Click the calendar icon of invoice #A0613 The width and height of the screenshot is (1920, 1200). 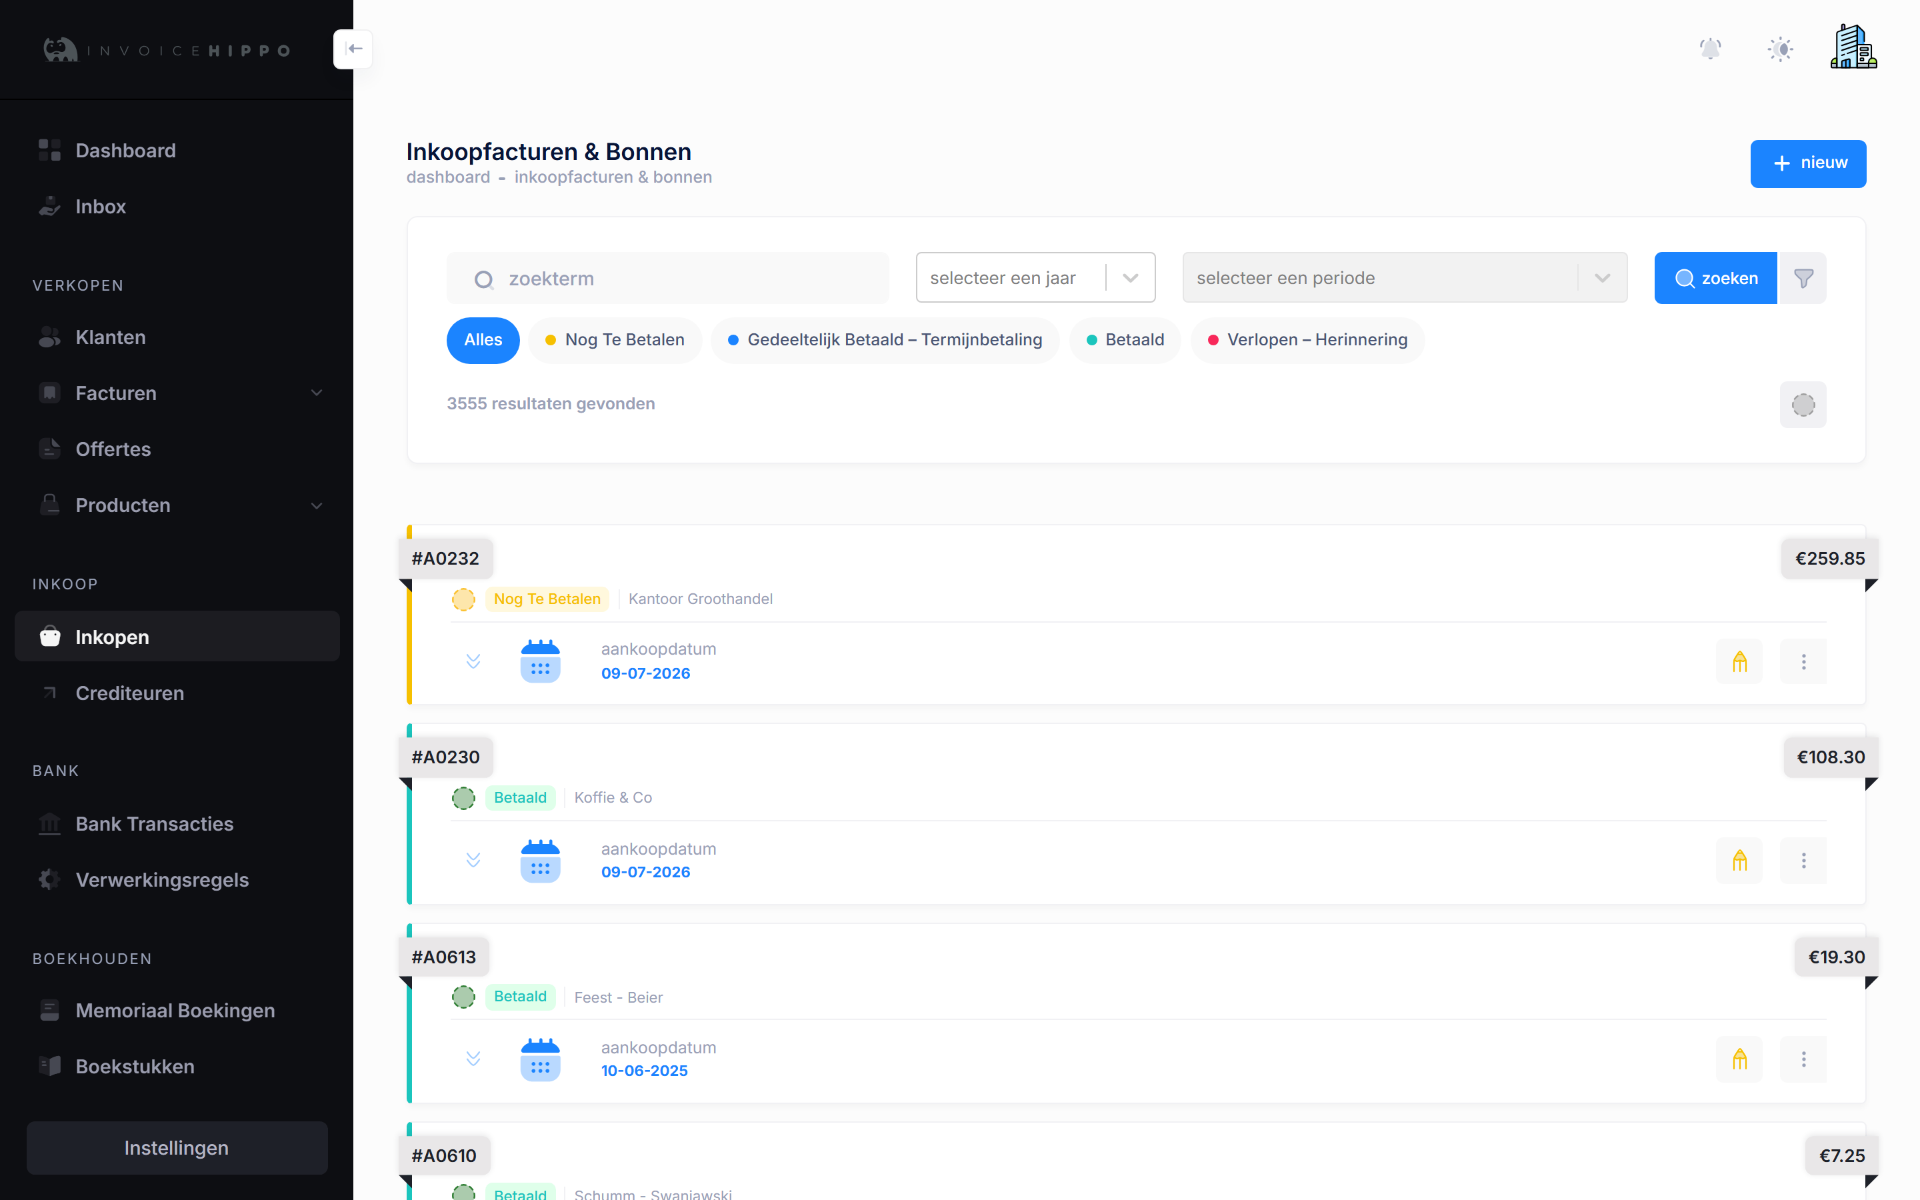[x=540, y=1059]
